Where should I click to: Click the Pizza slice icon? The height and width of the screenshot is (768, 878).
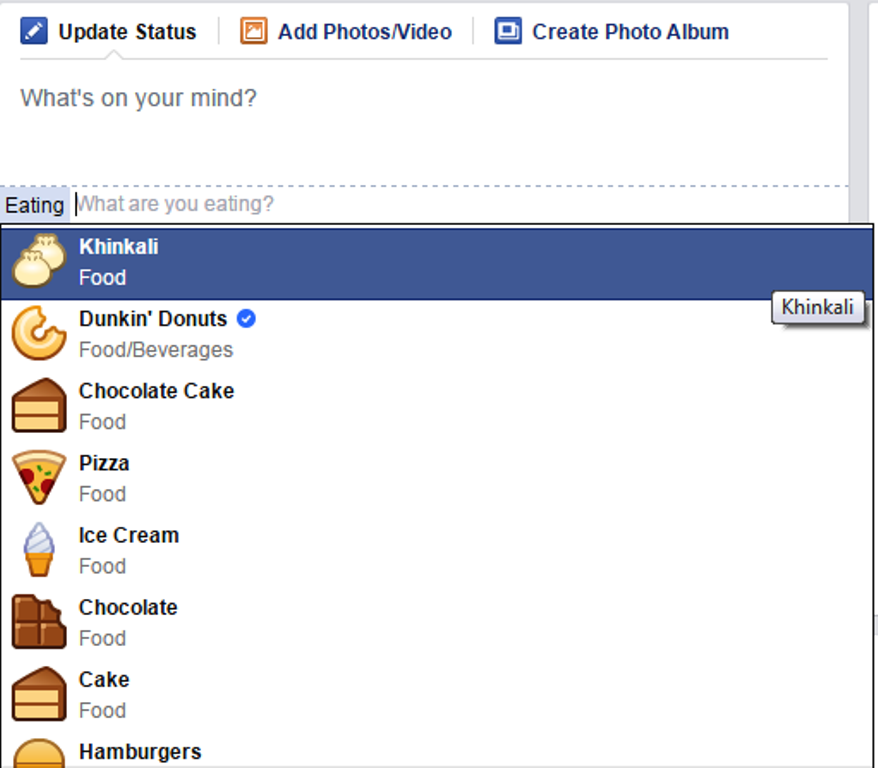[x=39, y=477]
